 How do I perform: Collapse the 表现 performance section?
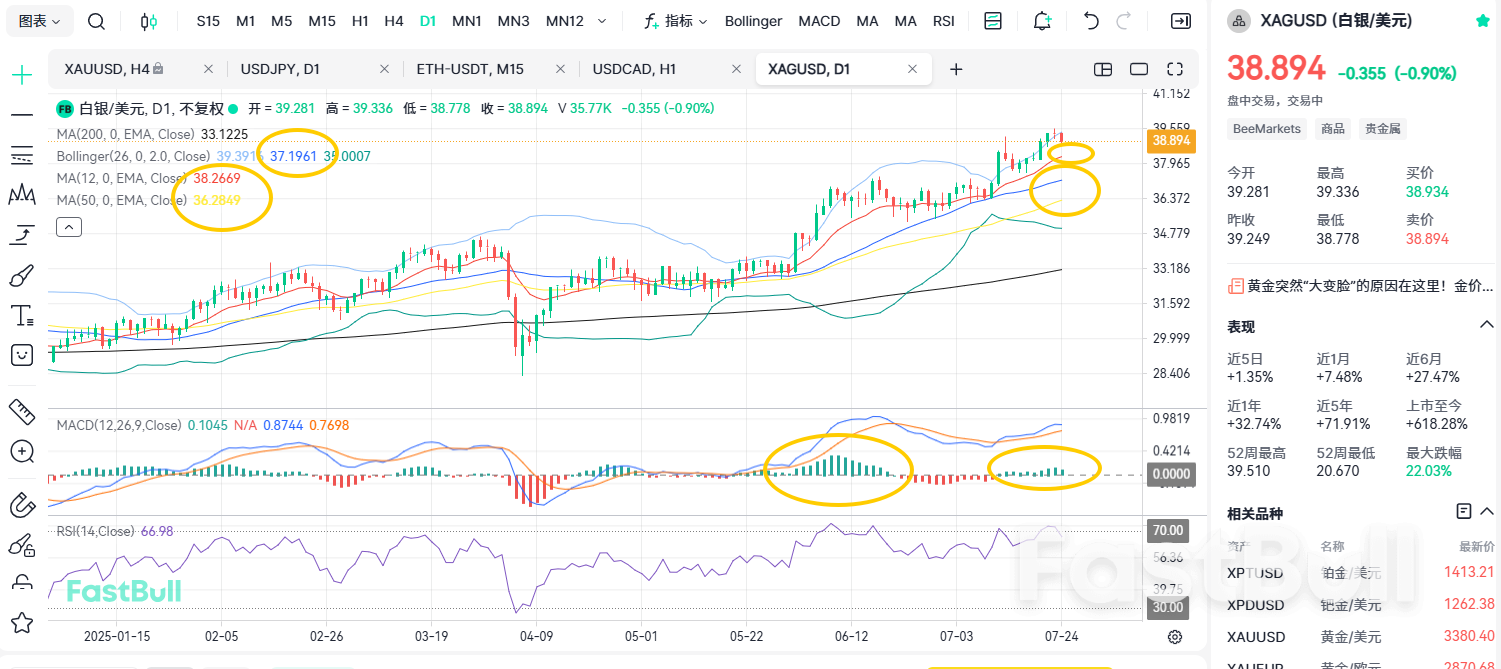(1486, 324)
